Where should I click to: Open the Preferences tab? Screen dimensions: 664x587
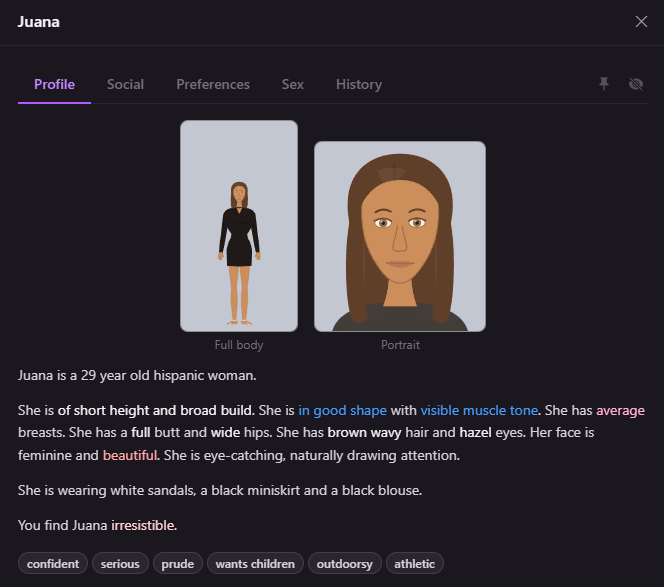(x=213, y=84)
